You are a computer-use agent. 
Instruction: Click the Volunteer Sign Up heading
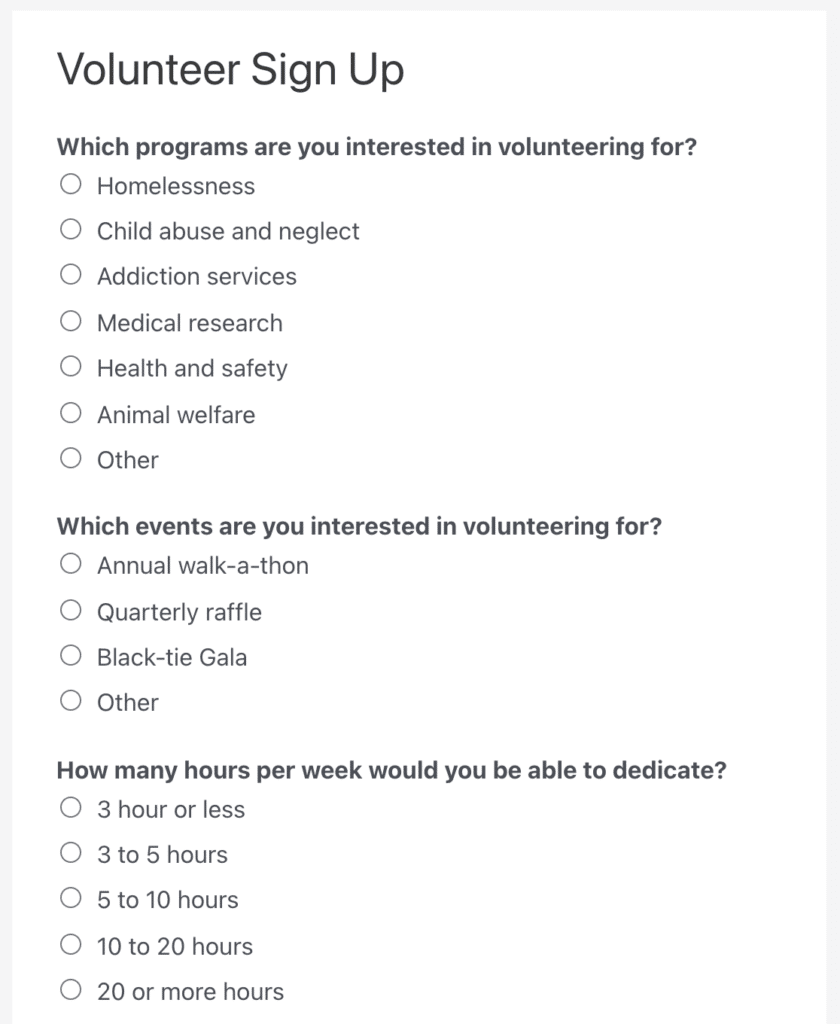click(230, 70)
